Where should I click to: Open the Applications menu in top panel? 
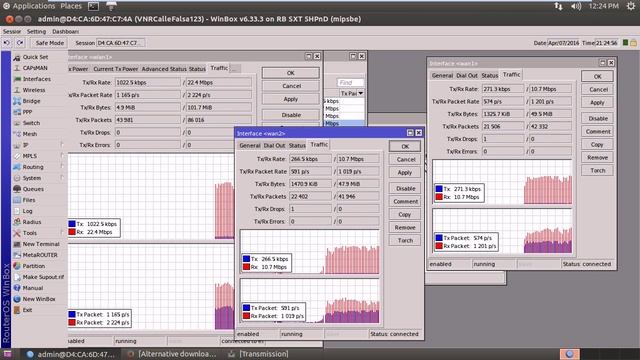pyautogui.click(x=28, y=6)
